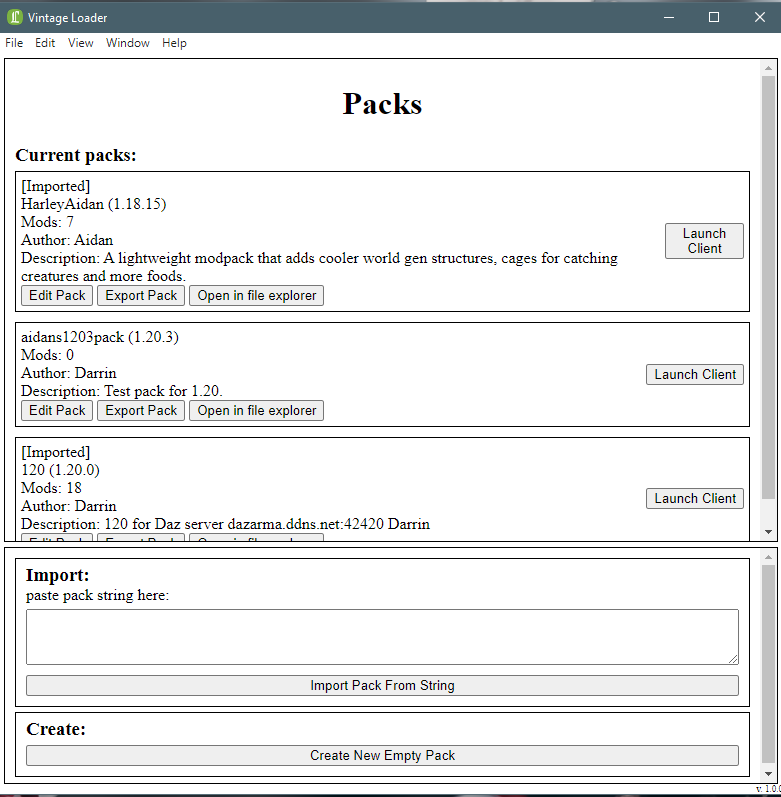Edit the HarleyAidan pack
The image size is (781, 797).
coord(57,296)
